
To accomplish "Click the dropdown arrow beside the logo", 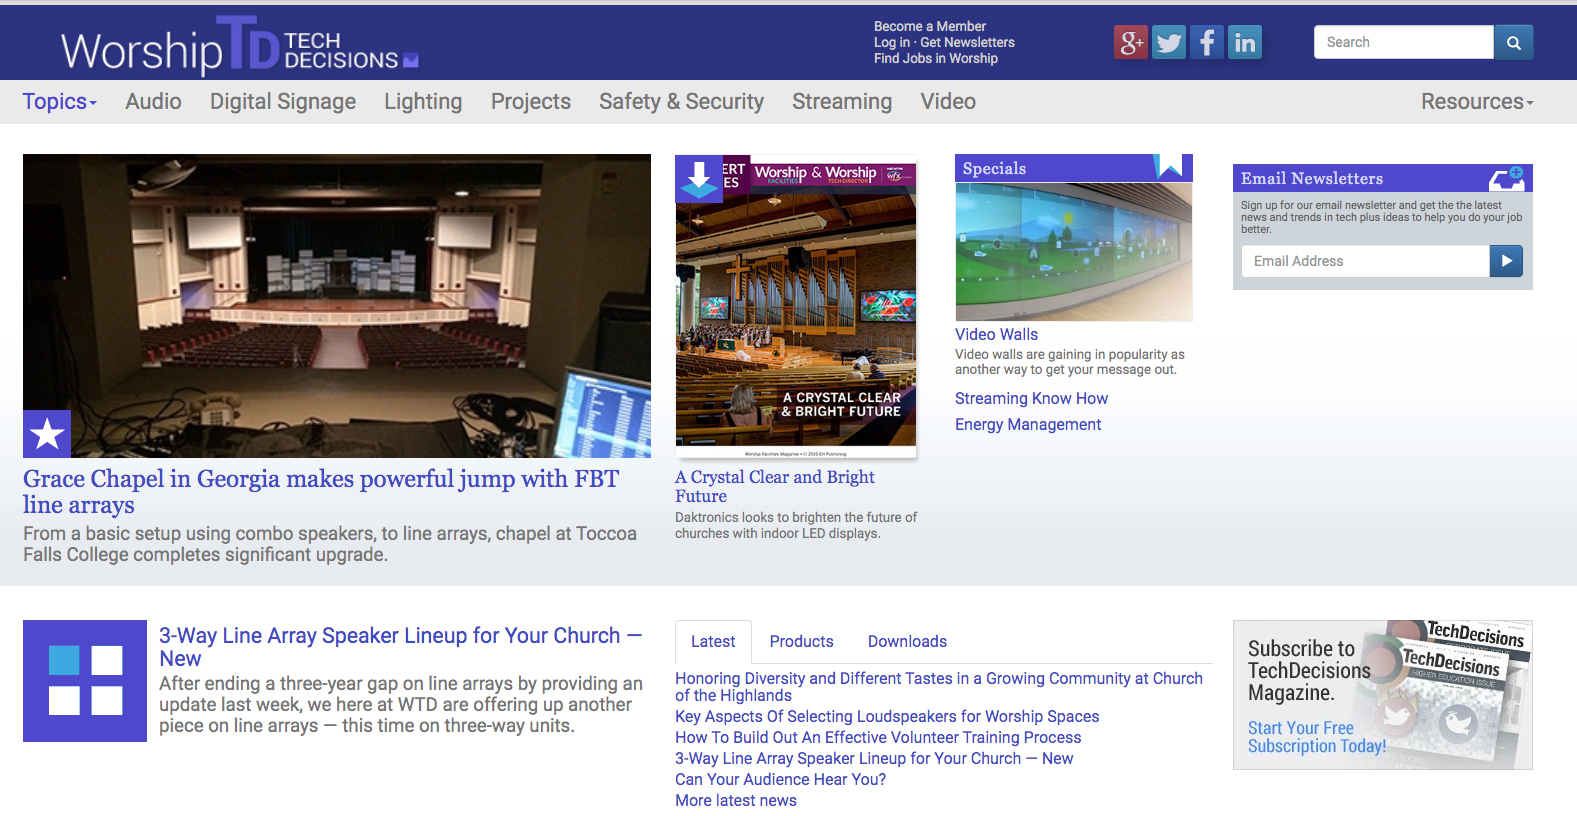I will (x=410, y=61).
